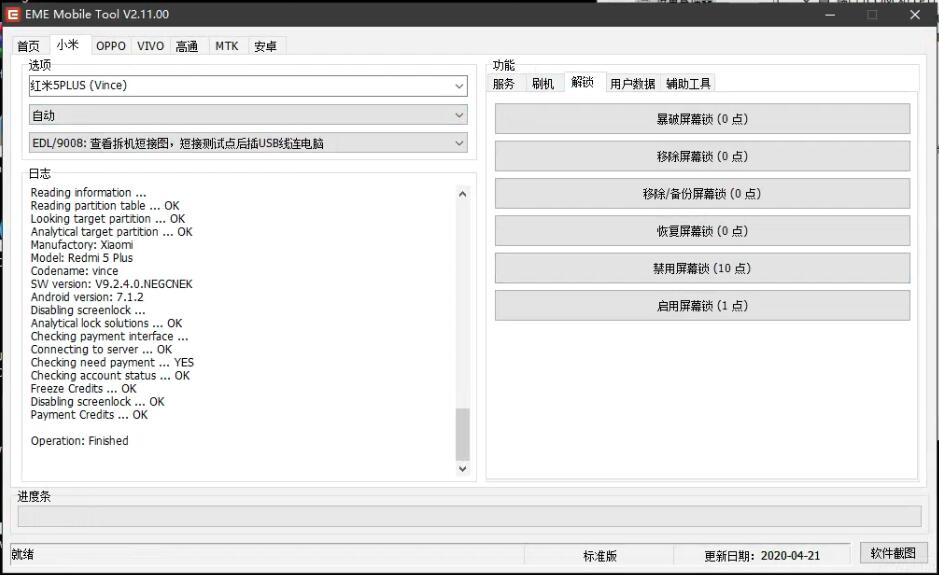Viewport: 939px width, 575px height.
Task: Open the 首页 tab
Action: pos(28,46)
